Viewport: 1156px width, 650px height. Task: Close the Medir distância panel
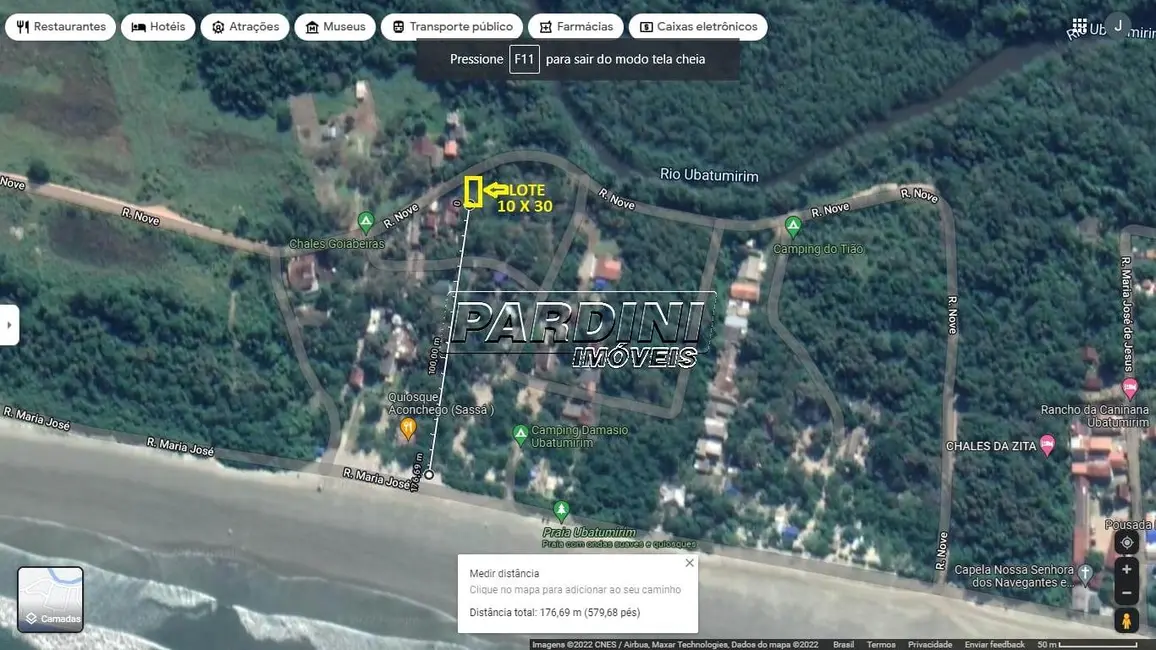[689, 562]
